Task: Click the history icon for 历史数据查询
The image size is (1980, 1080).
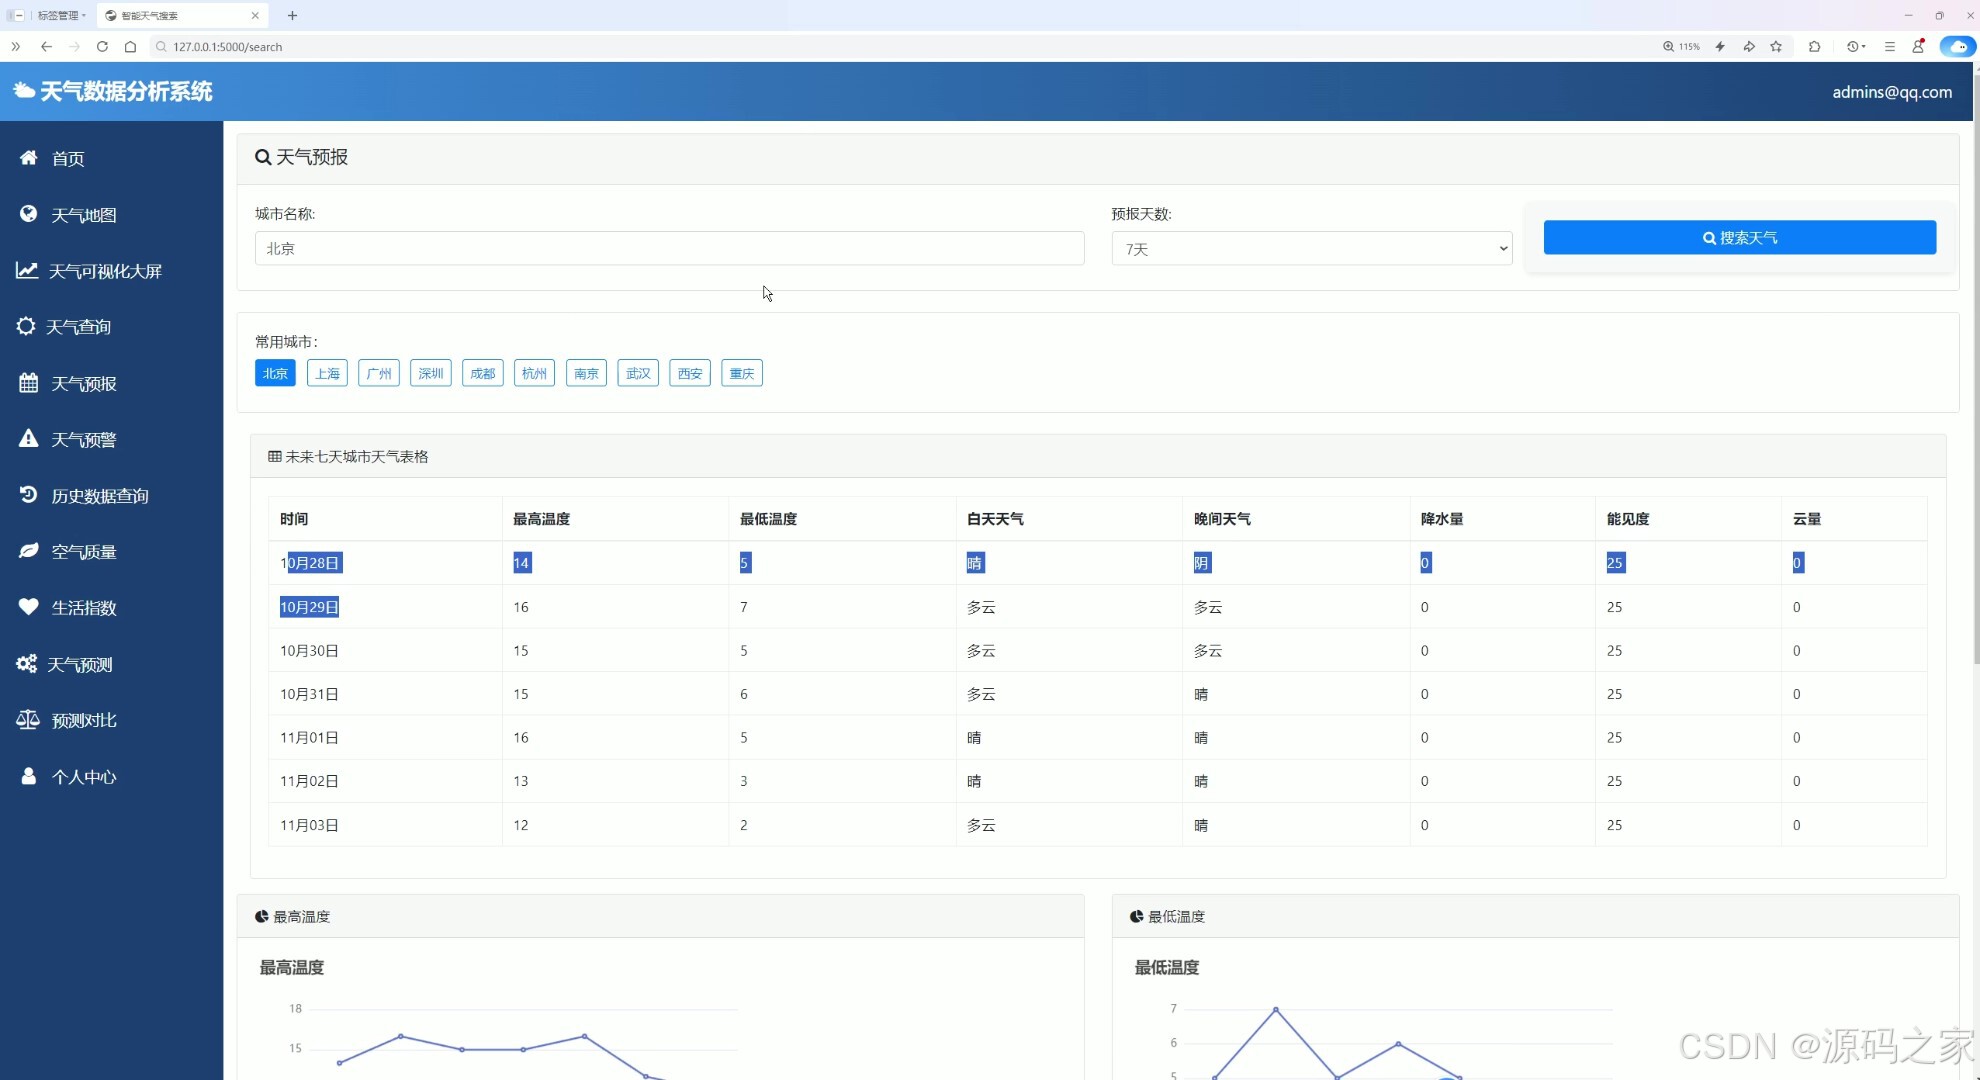Action: click(28, 495)
